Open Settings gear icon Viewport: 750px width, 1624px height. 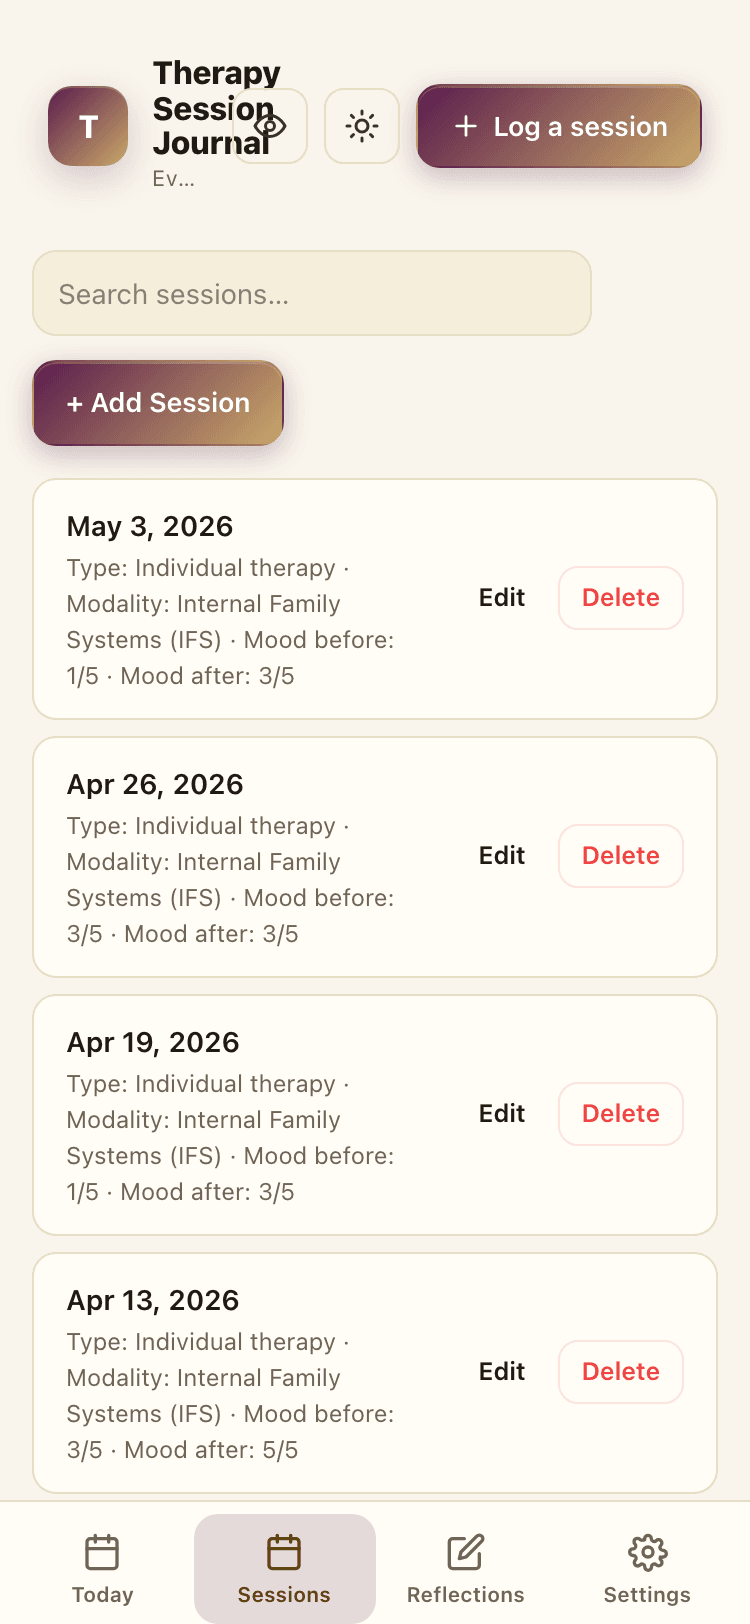(x=647, y=1552)
